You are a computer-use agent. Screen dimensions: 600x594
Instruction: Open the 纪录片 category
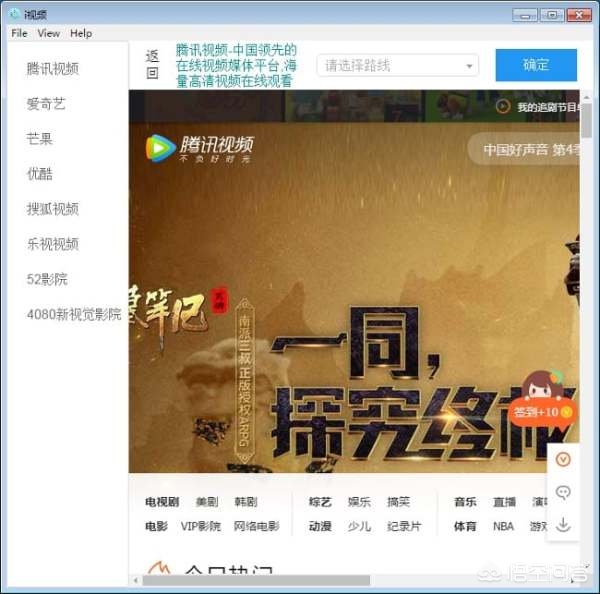click(404, 526)
